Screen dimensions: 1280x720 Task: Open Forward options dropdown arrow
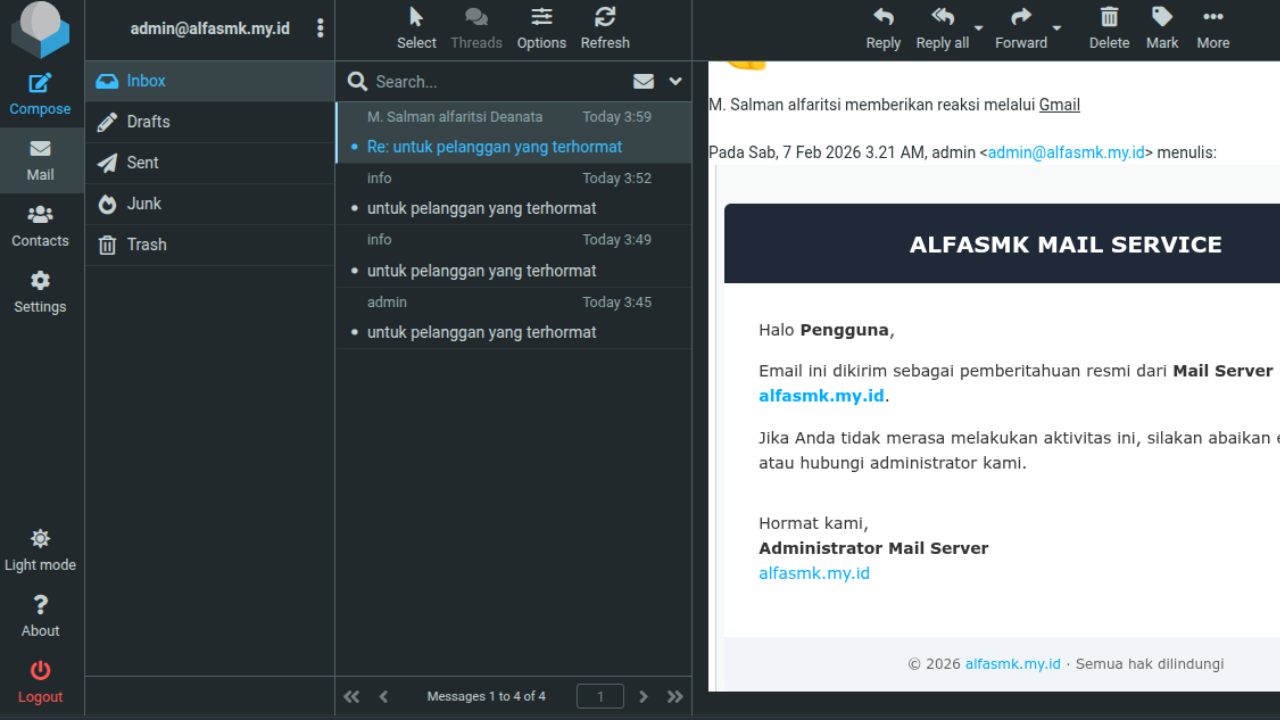pyautogui.click(x=1057, y=29)
